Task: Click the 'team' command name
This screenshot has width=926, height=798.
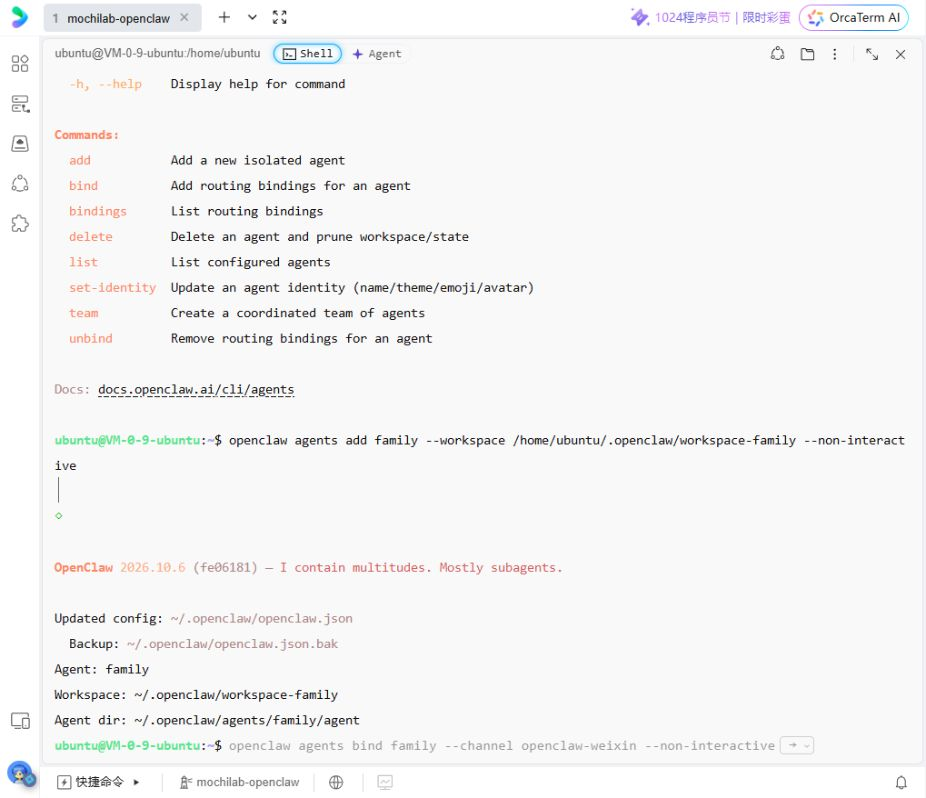Action: (x=83, y=313)
